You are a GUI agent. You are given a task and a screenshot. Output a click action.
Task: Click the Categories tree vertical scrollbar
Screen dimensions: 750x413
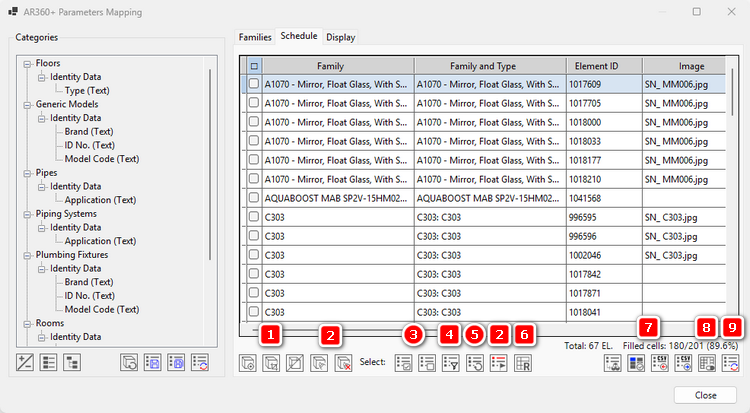pyautogui.click(x=210, y=165)
